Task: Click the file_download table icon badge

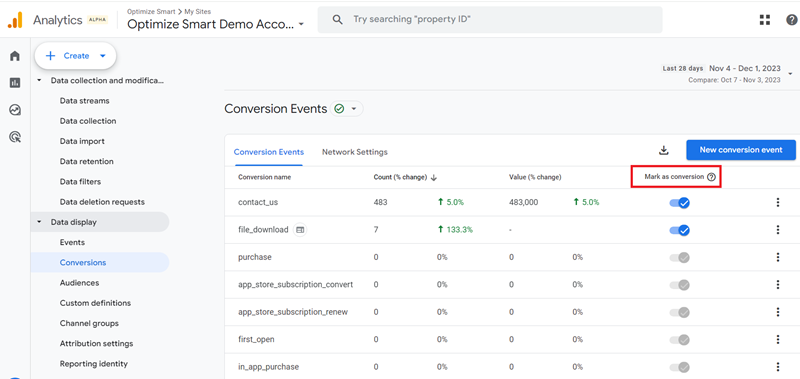Action: [x=300, y=230]
